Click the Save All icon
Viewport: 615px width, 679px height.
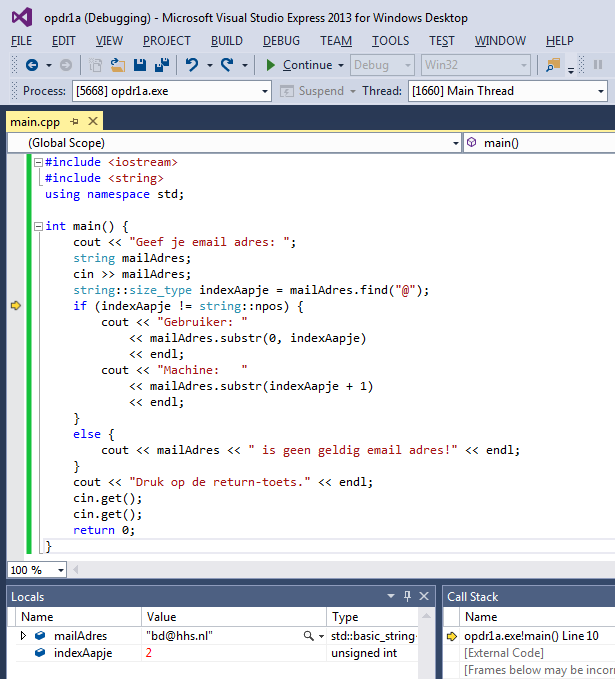point(160,65)
